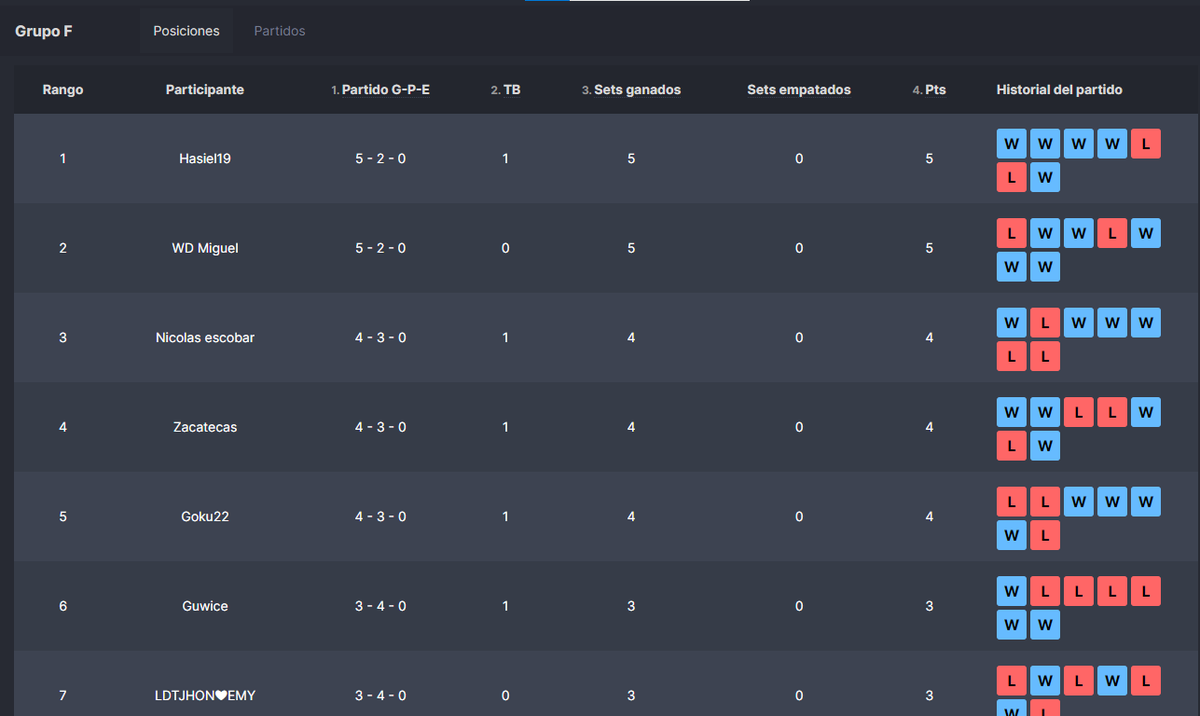Open participant Zacatecas
The image size is (1200, 716).
point(205,427)
